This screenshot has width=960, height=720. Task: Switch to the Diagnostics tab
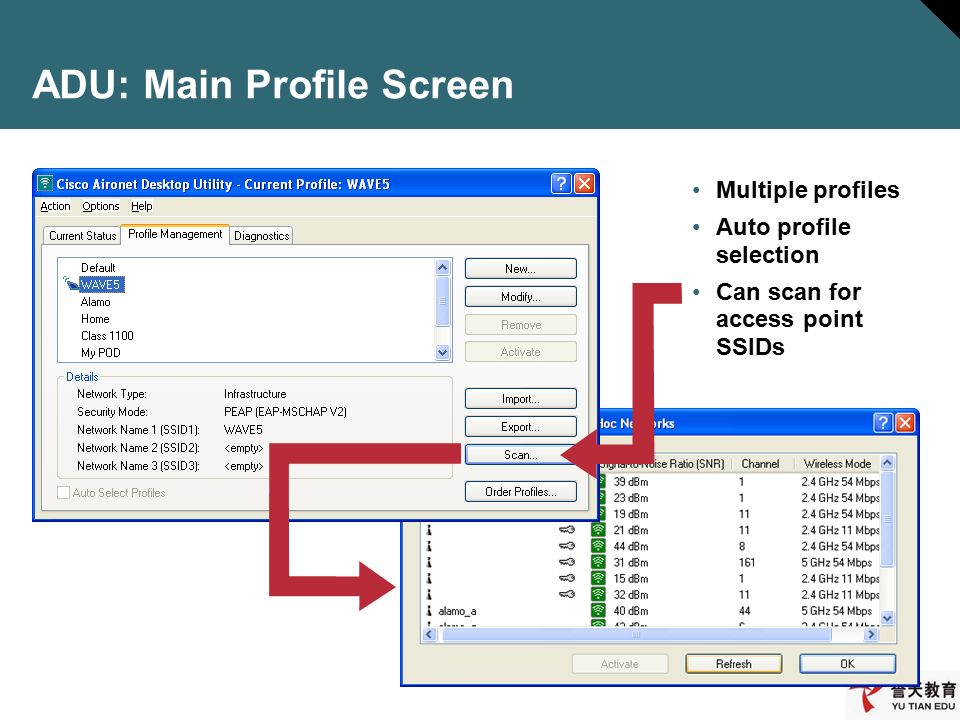[x=261, y=236]
